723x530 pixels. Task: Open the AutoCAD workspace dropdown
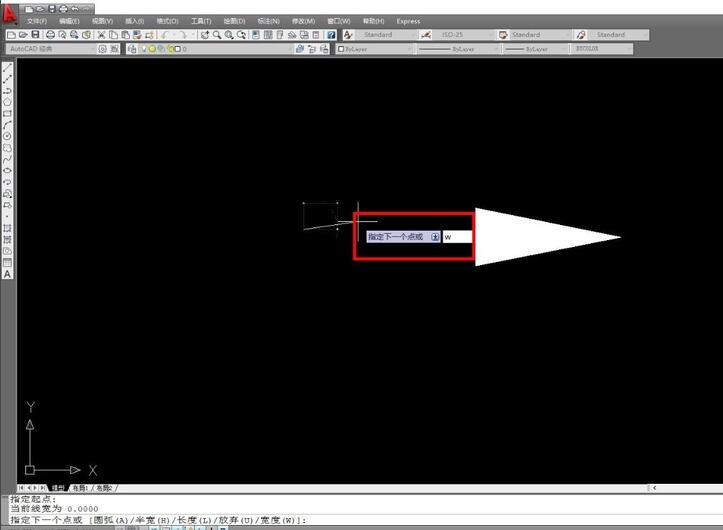pyautogui.click(x=50, y=48)
